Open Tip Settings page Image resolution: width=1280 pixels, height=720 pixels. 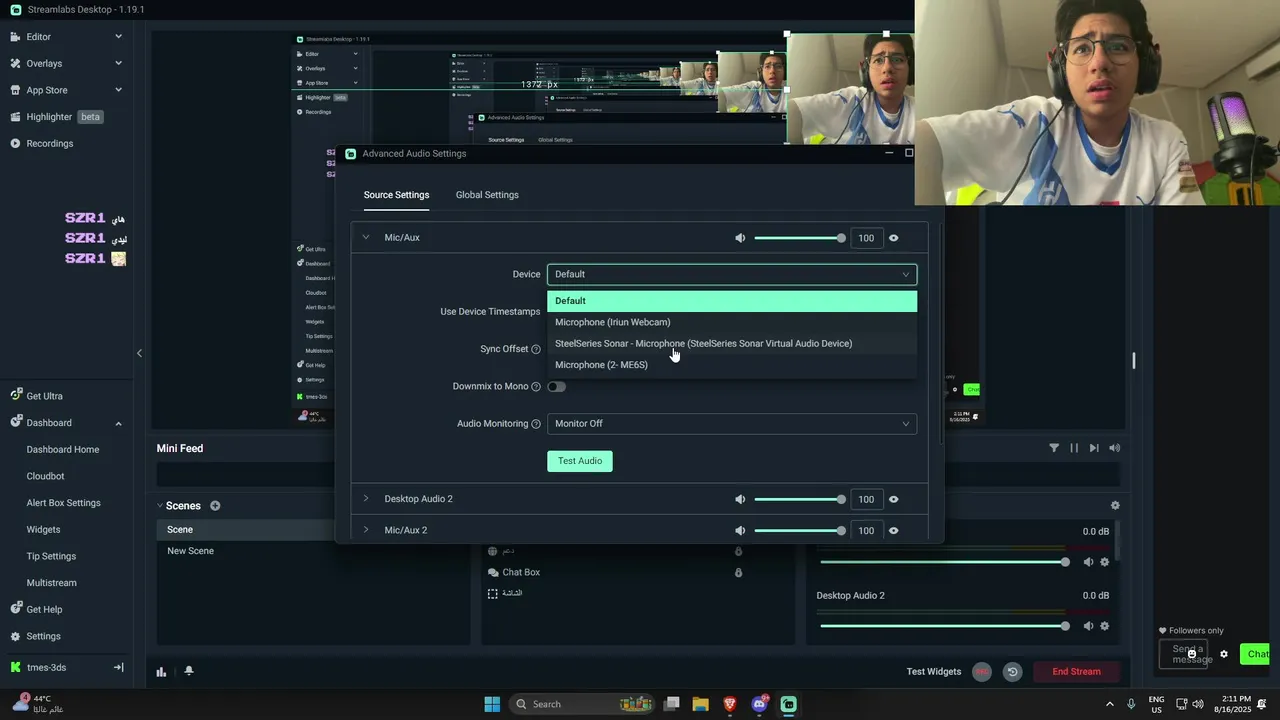51,556
